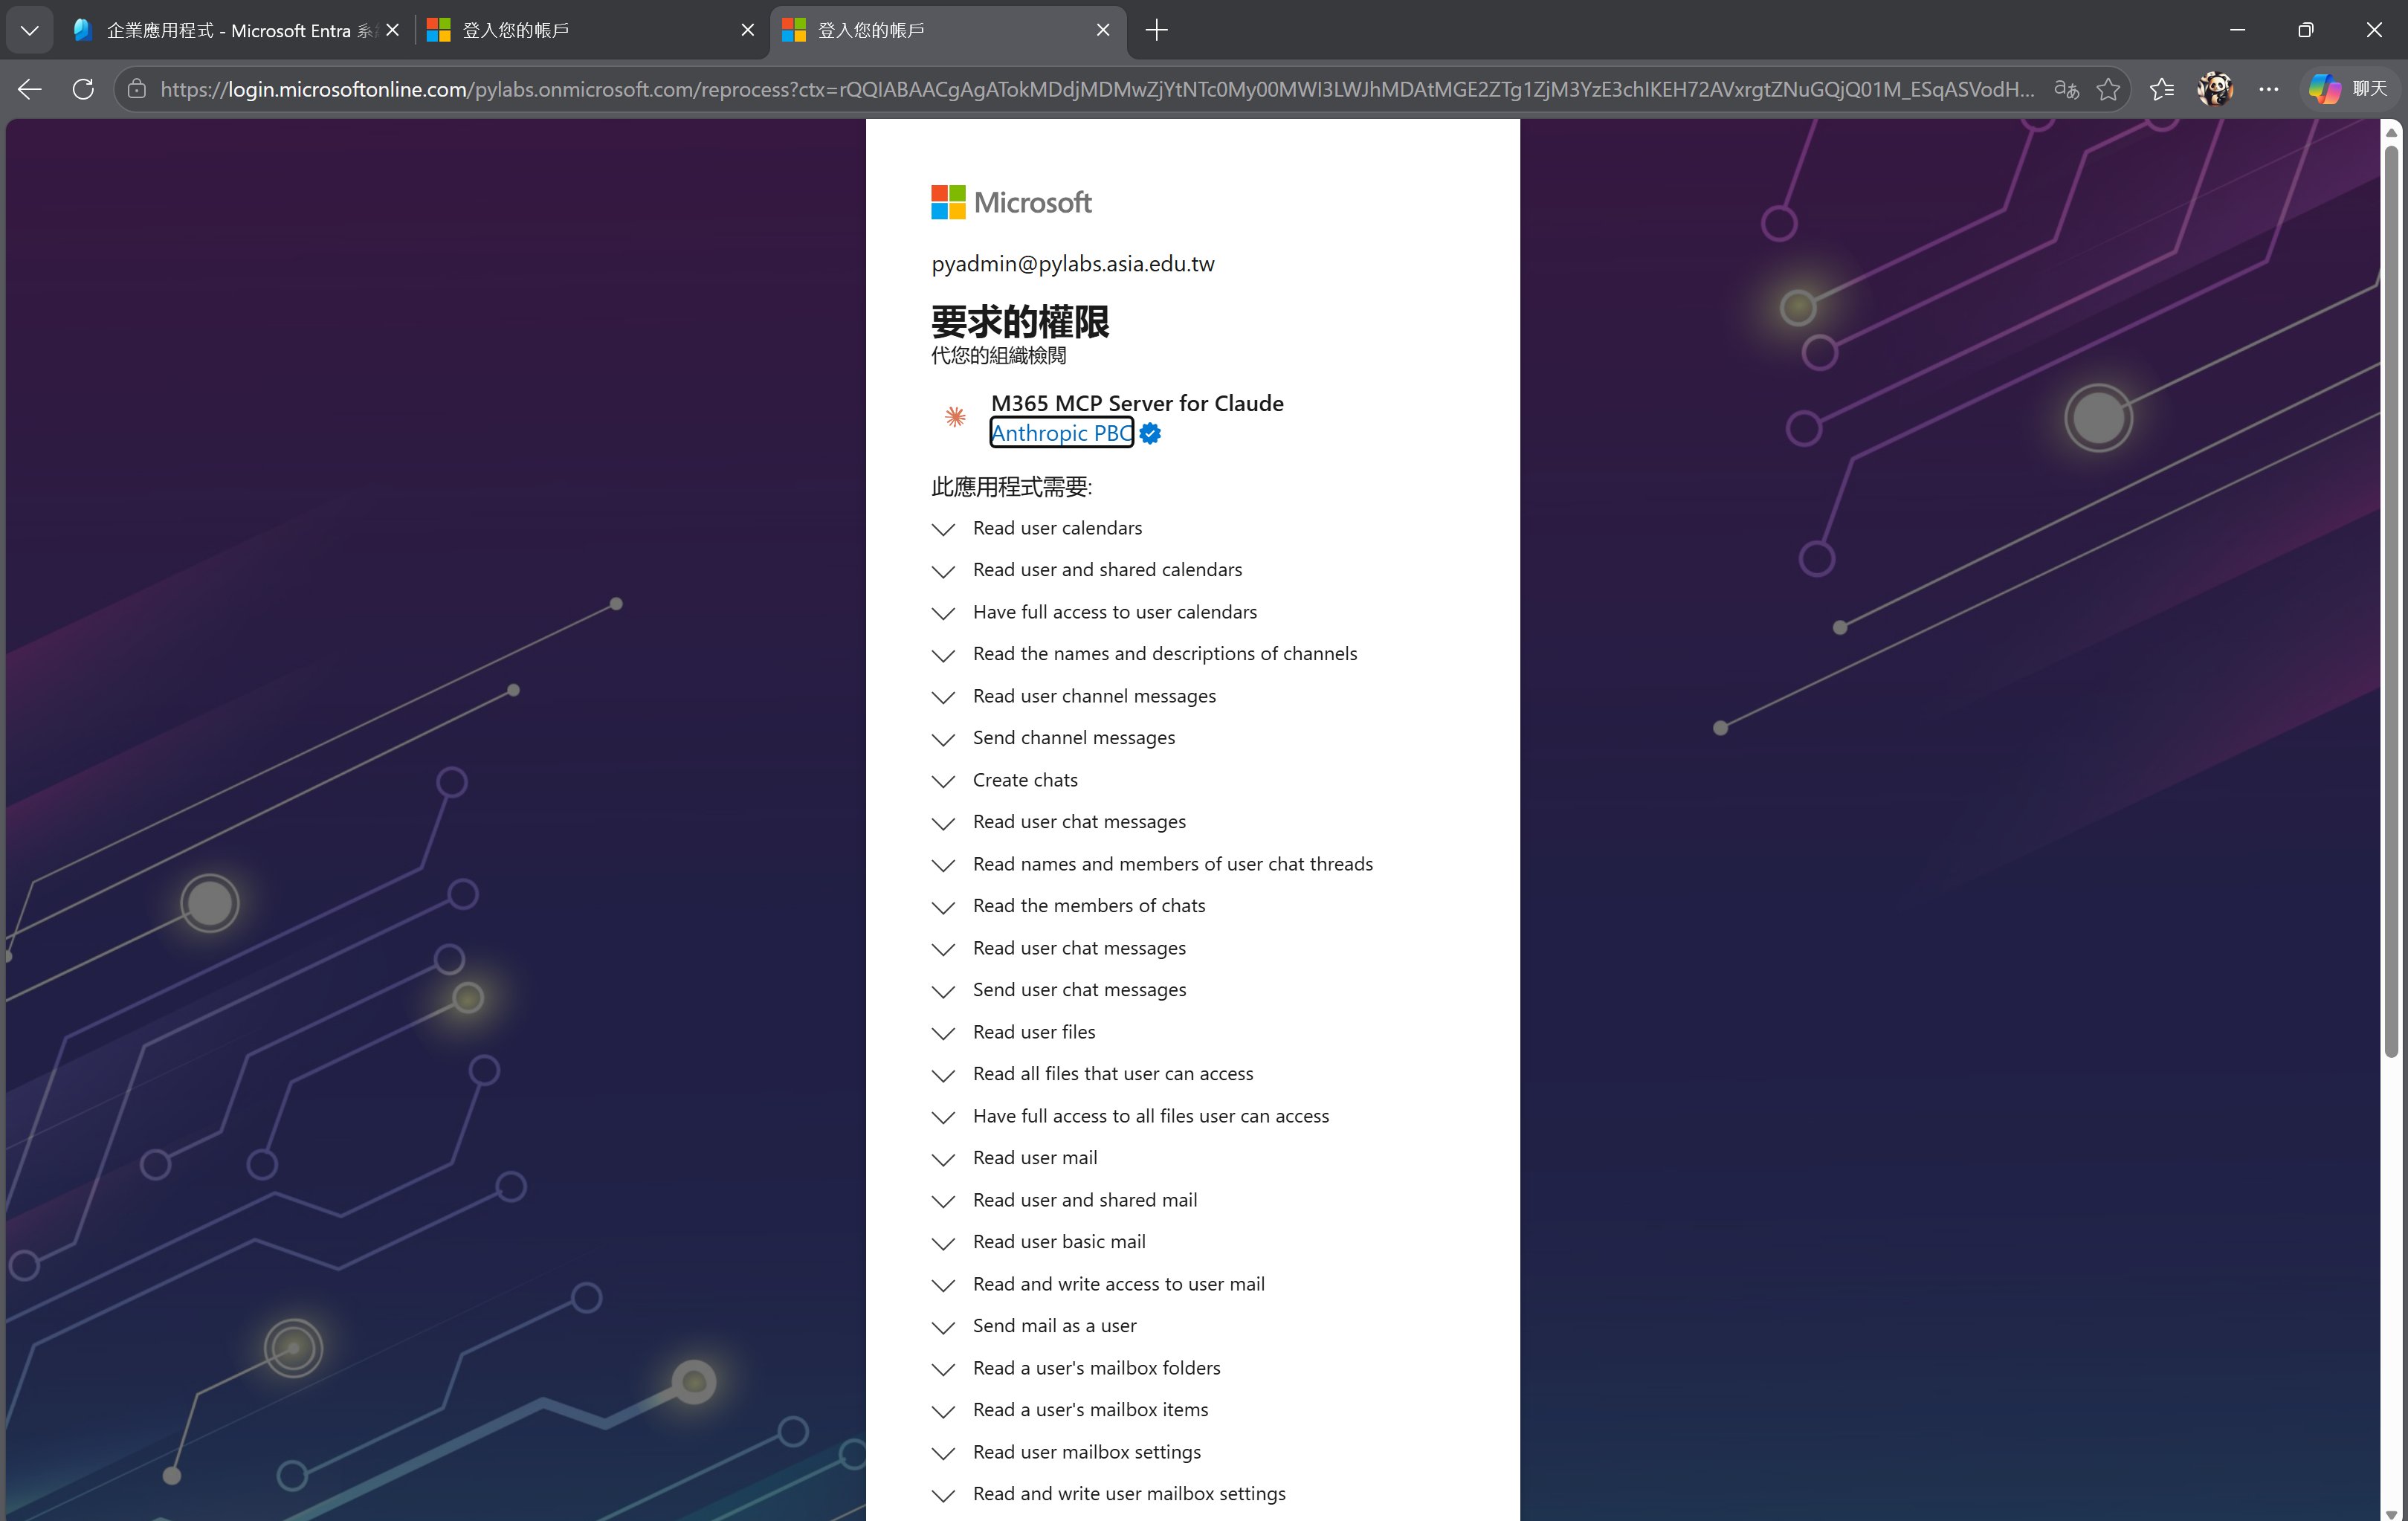Viewport: 2408px width, 1521px height.
Task: Open new tab with plus icon
Action: (x=1156, y=30)
